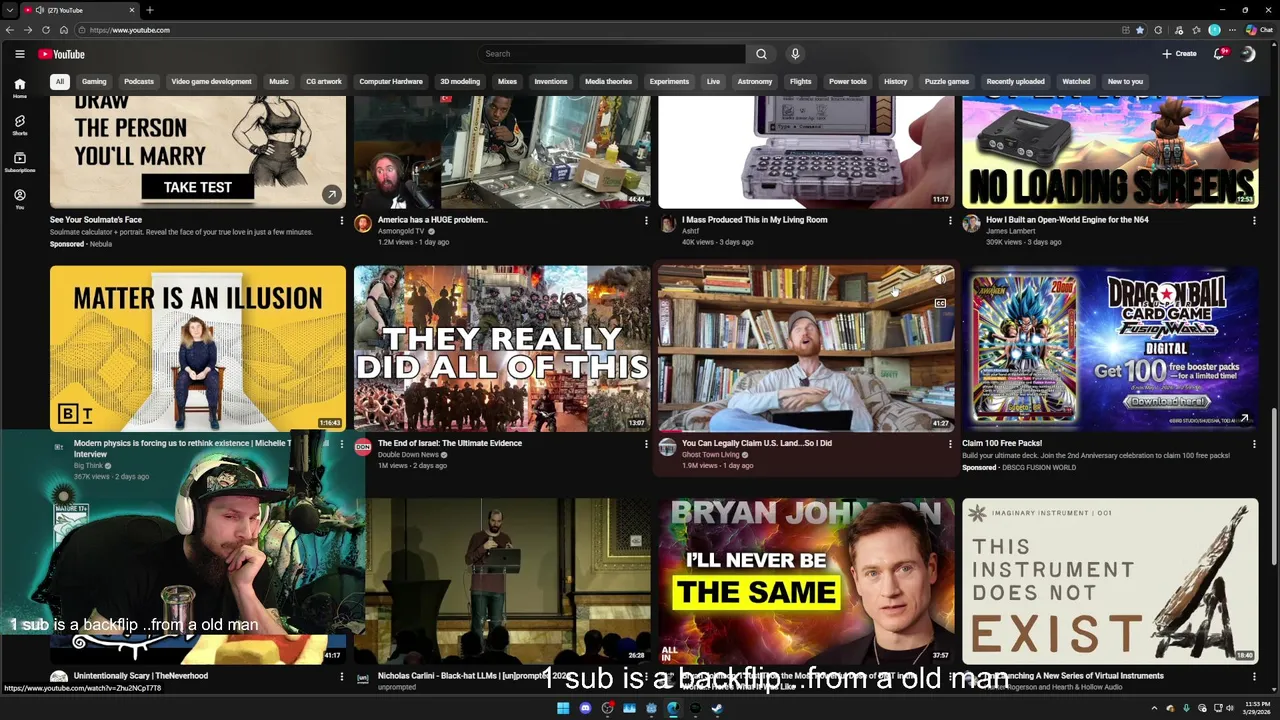Screen dimensions: 1280x720
Task: Open more options for Claim 100 Free Packs ad
Action: pyautogui.click(x=1254, y=443)
